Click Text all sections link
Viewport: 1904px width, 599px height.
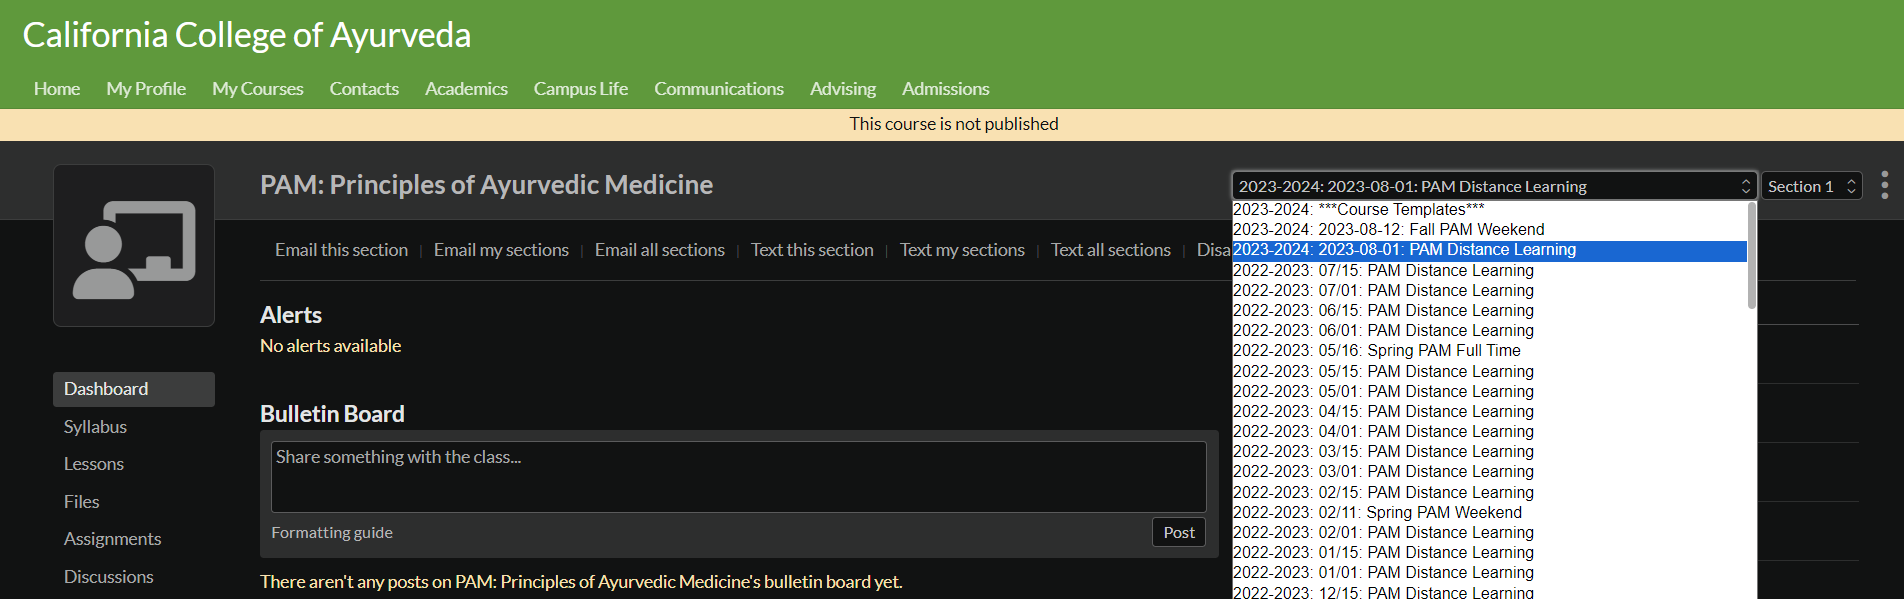(x=1111, y=250)
